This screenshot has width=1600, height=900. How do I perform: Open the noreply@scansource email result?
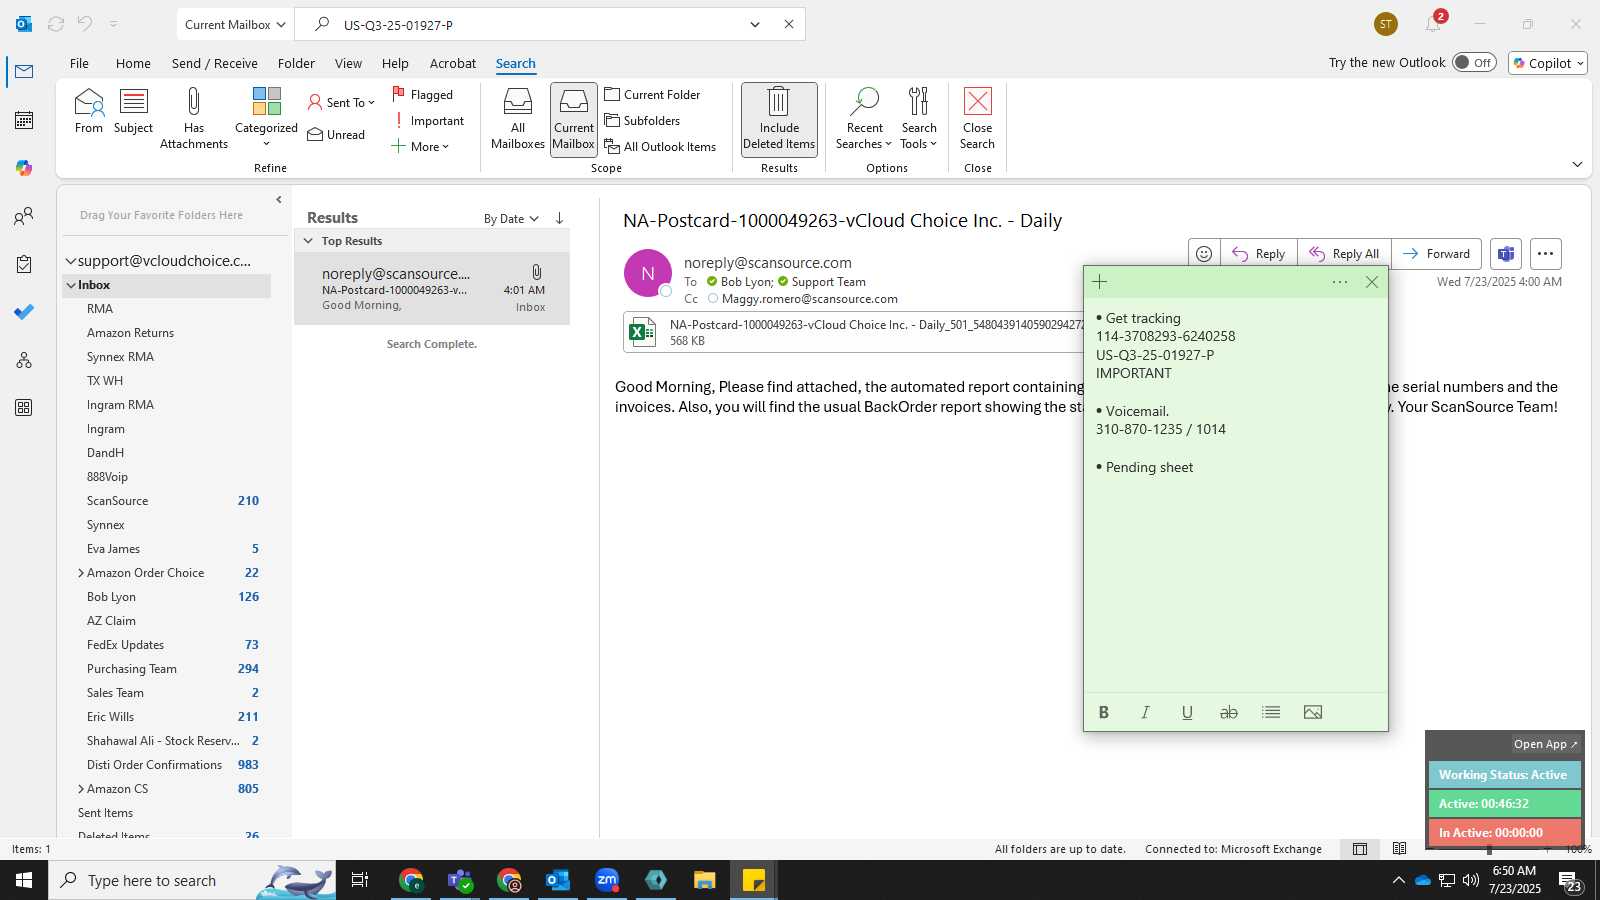coord(432,289)
